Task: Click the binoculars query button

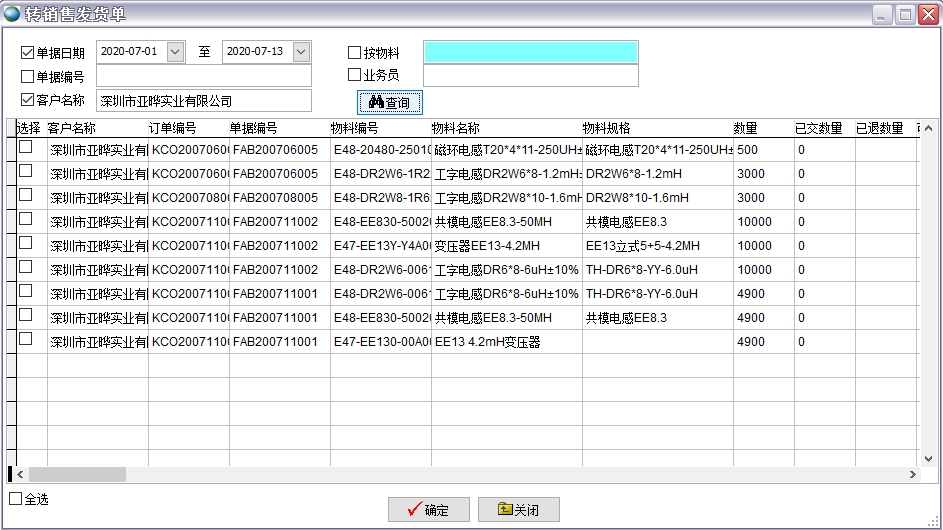Action: (390, 102)
